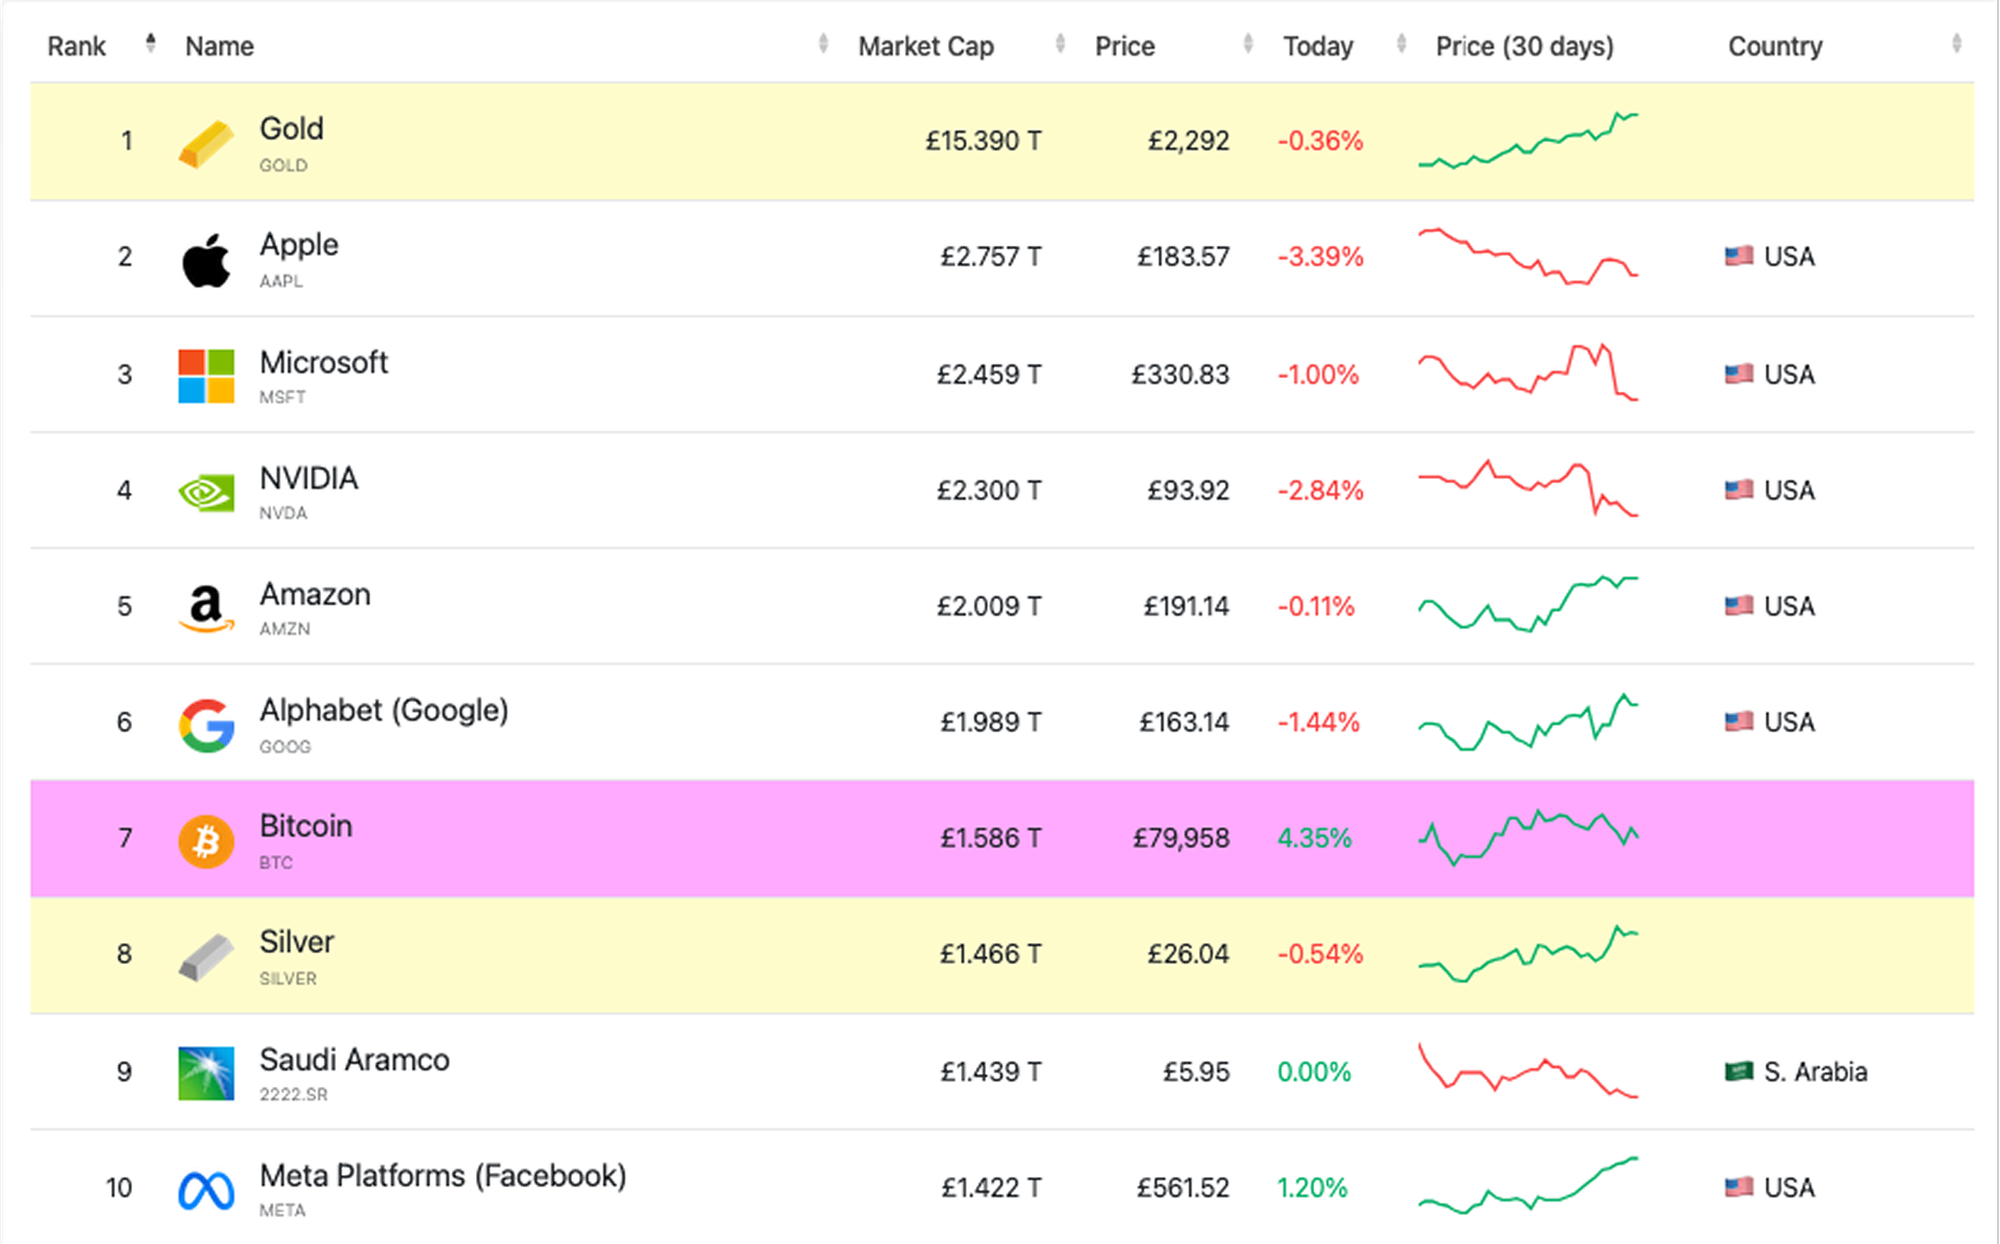Sort by Price column arrows
Image resolution: width=2000 pixels, height=1244 pixels.
[1247, 43]
